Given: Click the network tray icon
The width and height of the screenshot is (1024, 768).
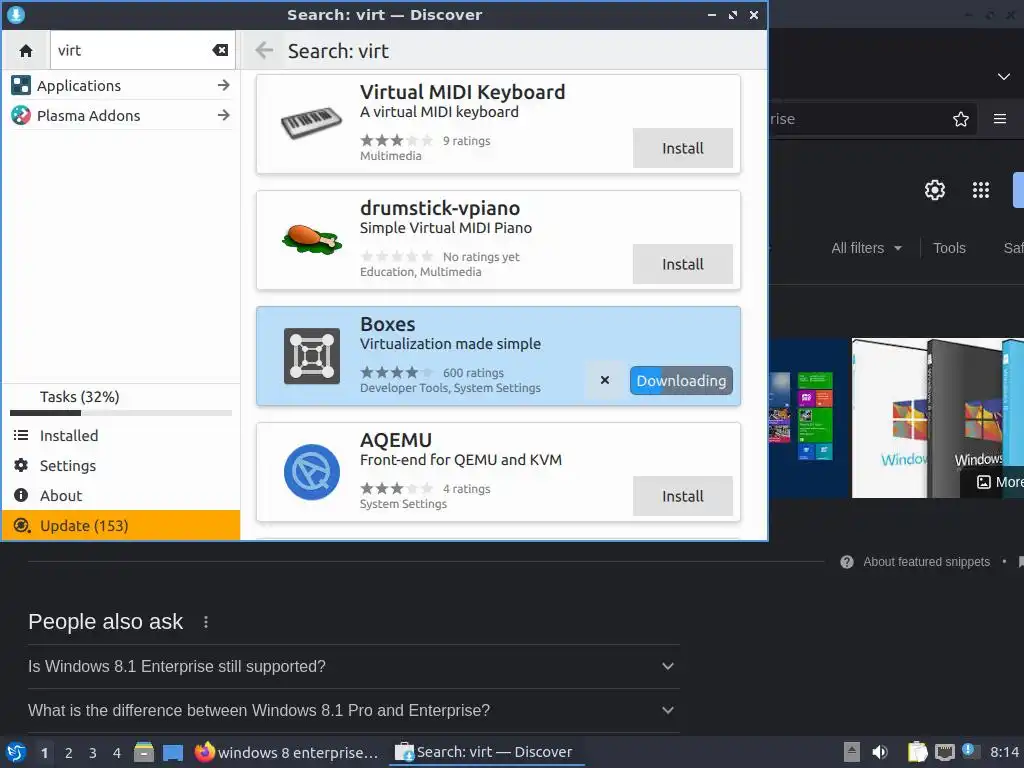Looking at the screenshot, I should pos(944,752).
